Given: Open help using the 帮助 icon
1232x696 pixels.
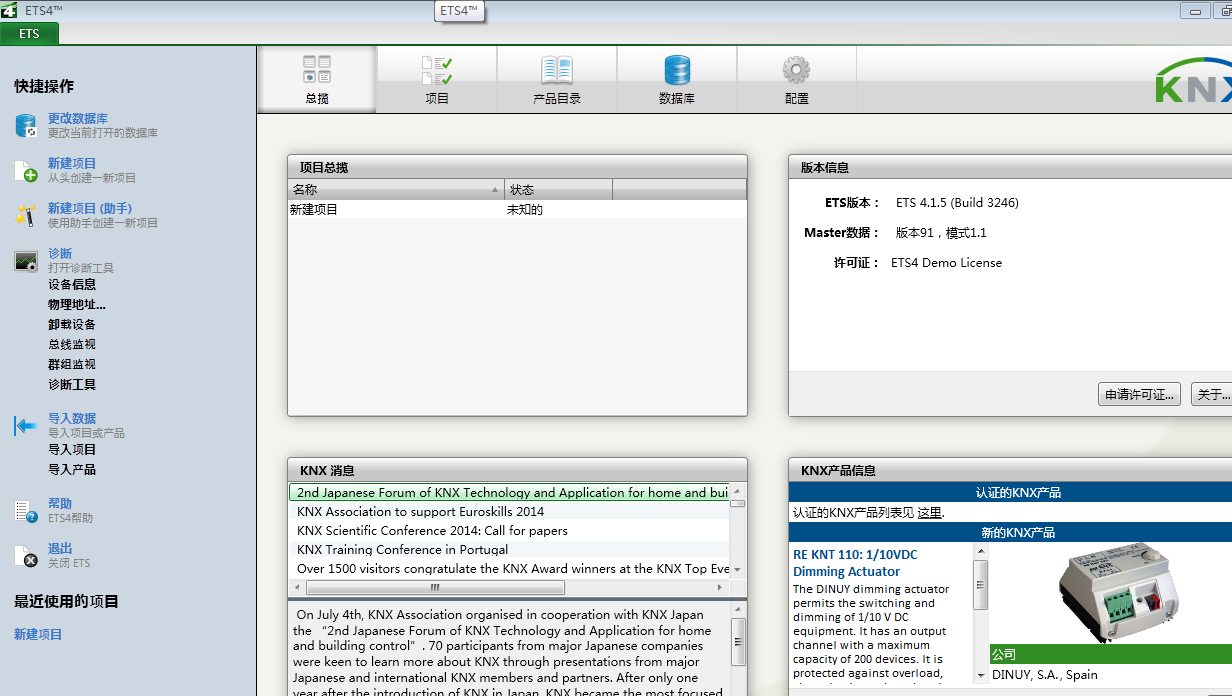Looking at the screenshot, I should pos(26,511).
